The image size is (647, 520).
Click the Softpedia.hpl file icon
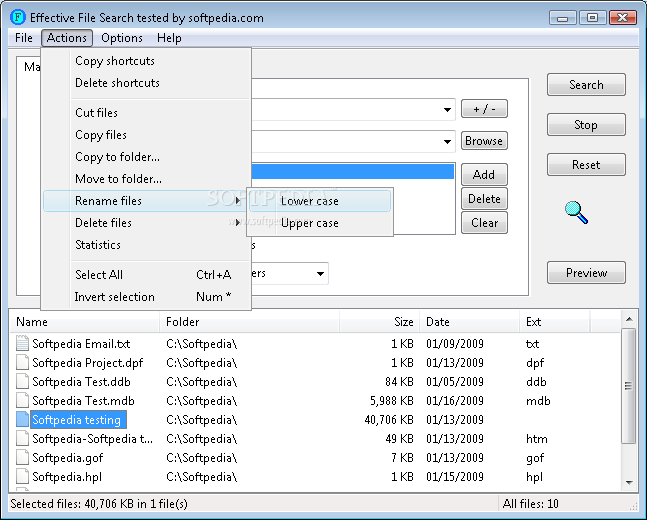point(22,476)
